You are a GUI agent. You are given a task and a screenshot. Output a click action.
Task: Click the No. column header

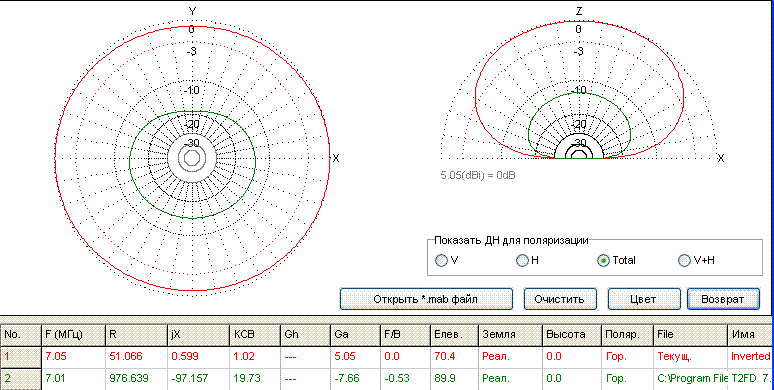click(20, 335)
